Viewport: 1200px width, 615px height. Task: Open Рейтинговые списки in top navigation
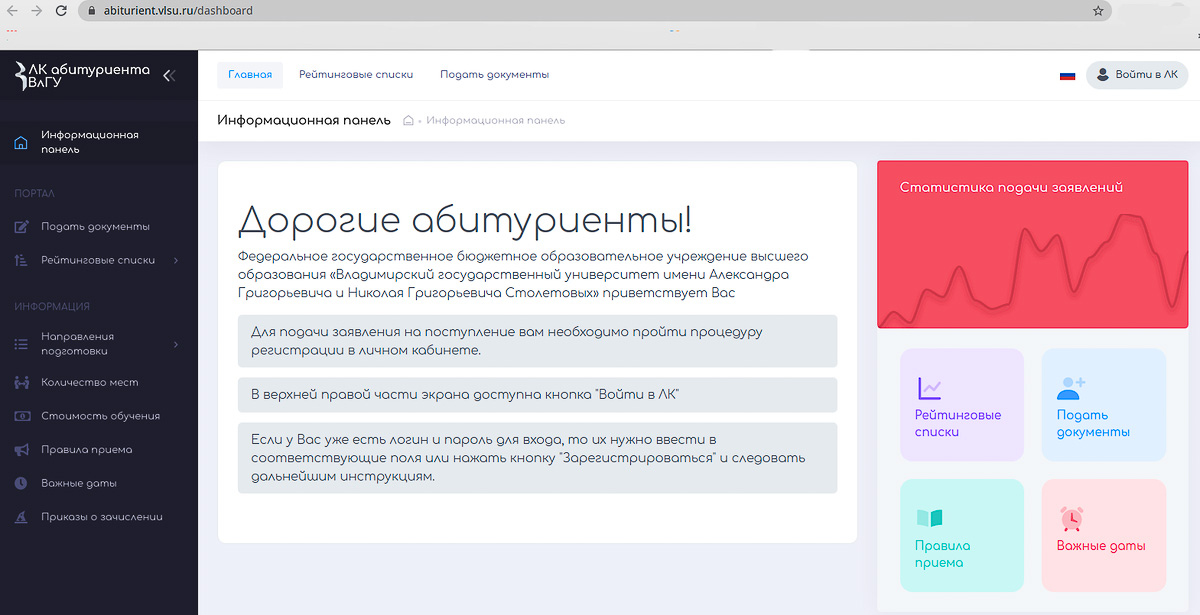[356, 75]
